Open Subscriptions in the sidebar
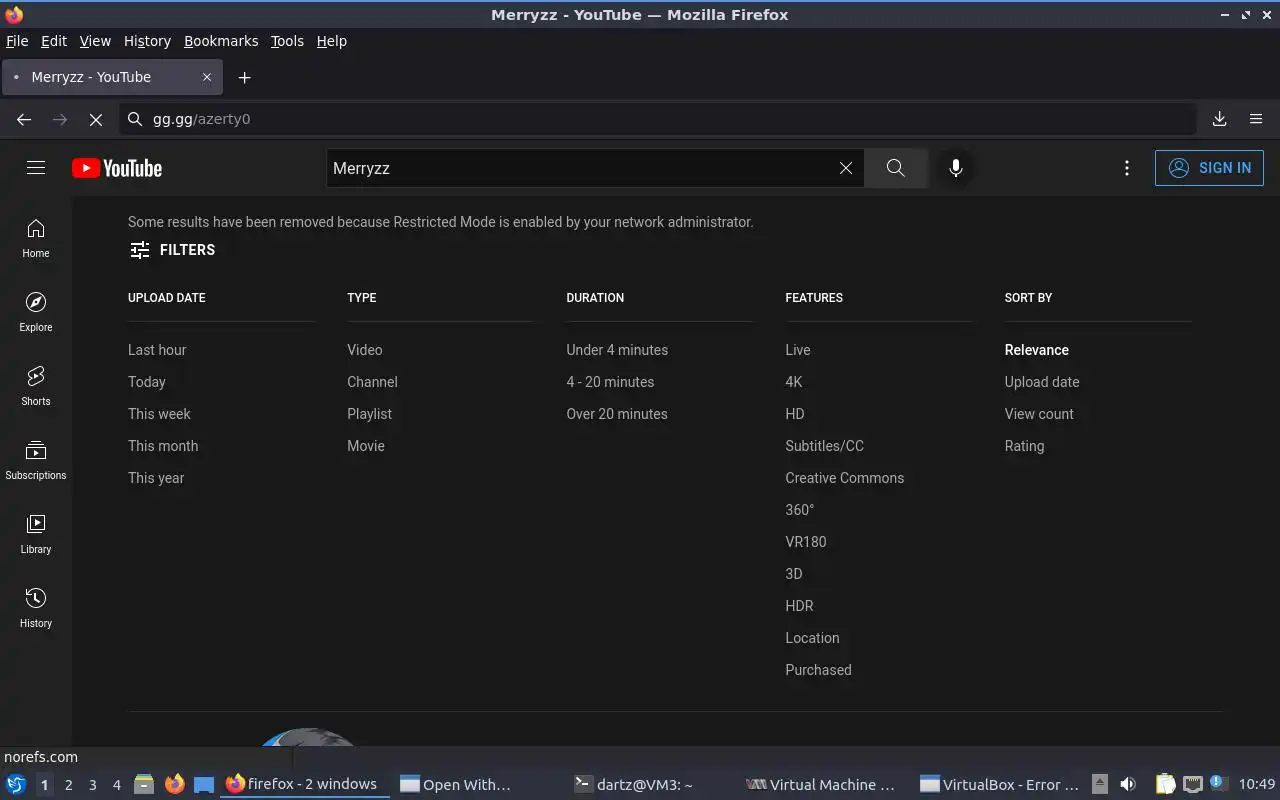The image size is (1280, 800). (x=36, y=460)
